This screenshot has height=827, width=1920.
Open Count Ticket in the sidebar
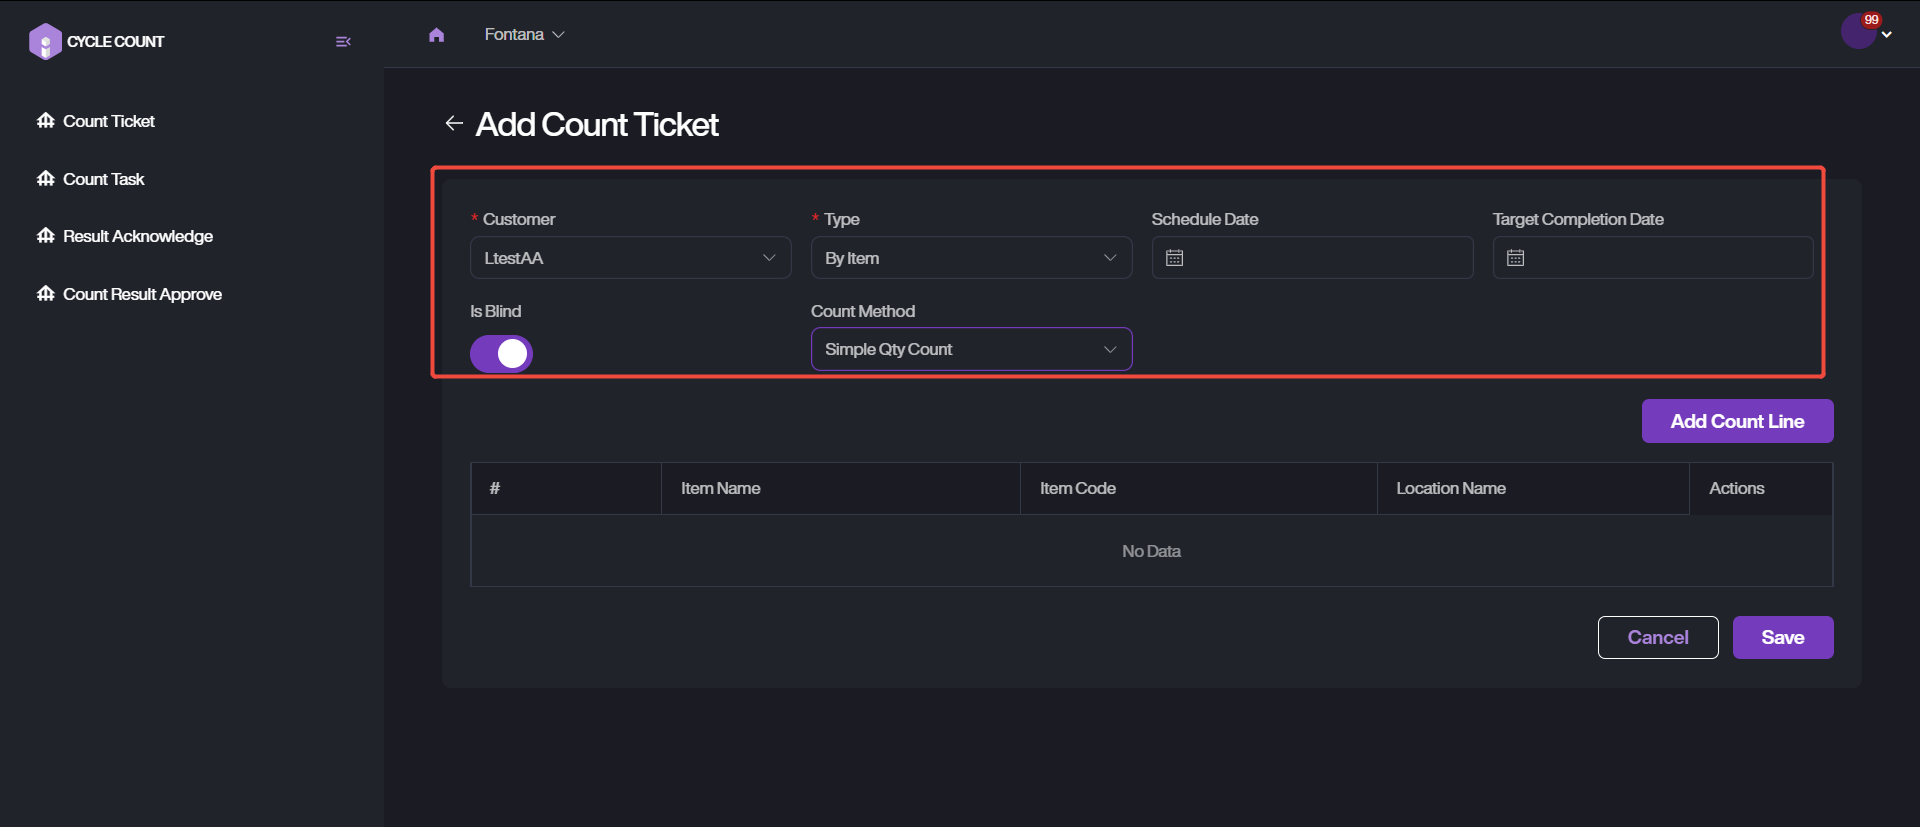pos(109,121)
